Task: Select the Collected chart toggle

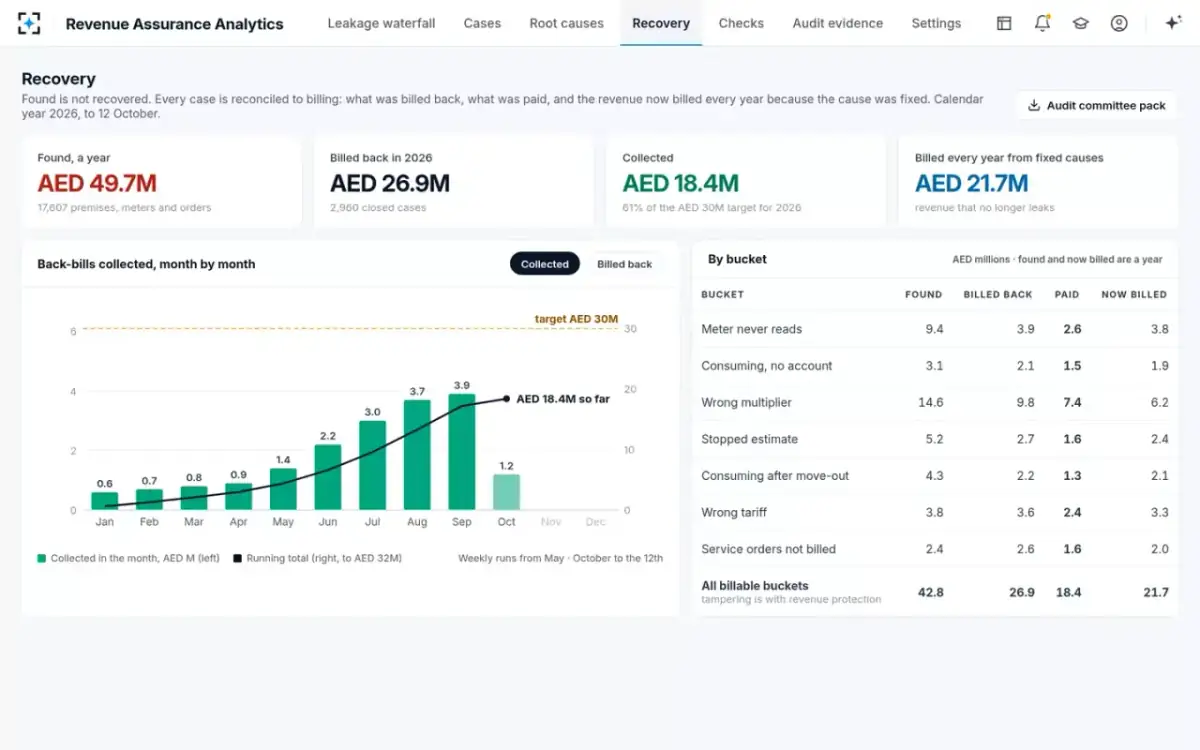Action: click(x=545, y=264)
